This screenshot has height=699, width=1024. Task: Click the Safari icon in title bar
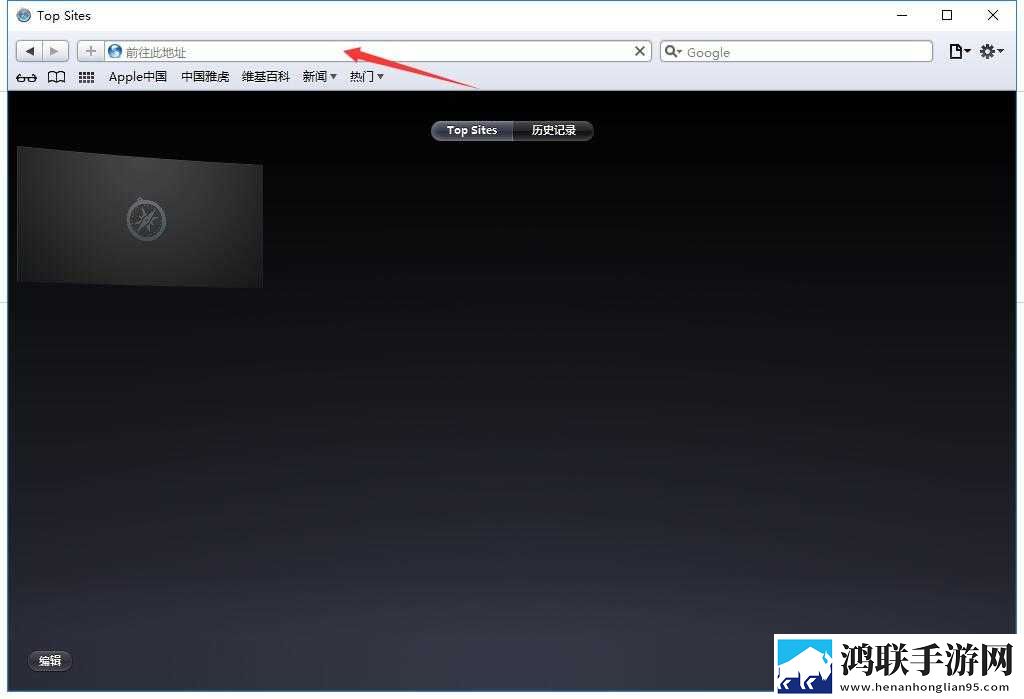(24, 15)
